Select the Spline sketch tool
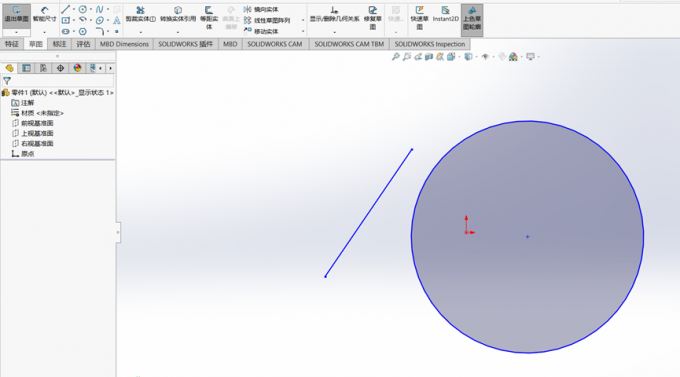Image resolution: width=680 pixels, height=377 pixels. click(x=100, y=9)
